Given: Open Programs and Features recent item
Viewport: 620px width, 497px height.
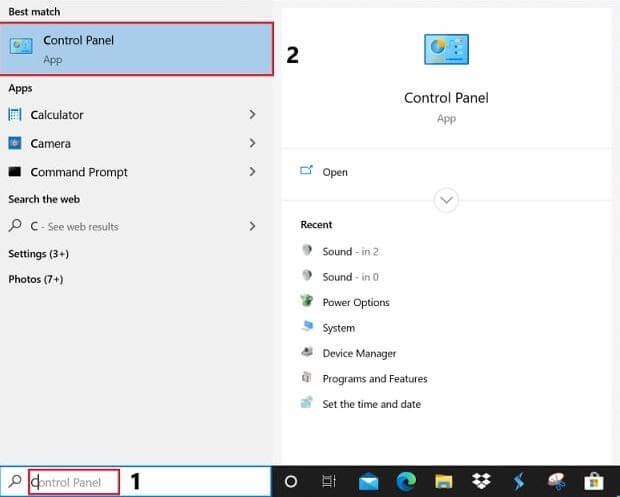Looking at the screenshot, I should tap(374, 379).
